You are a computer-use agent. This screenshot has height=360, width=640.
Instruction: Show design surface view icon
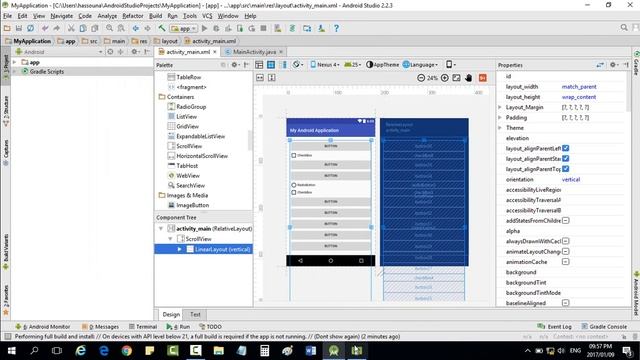click(x=259, y=65)
